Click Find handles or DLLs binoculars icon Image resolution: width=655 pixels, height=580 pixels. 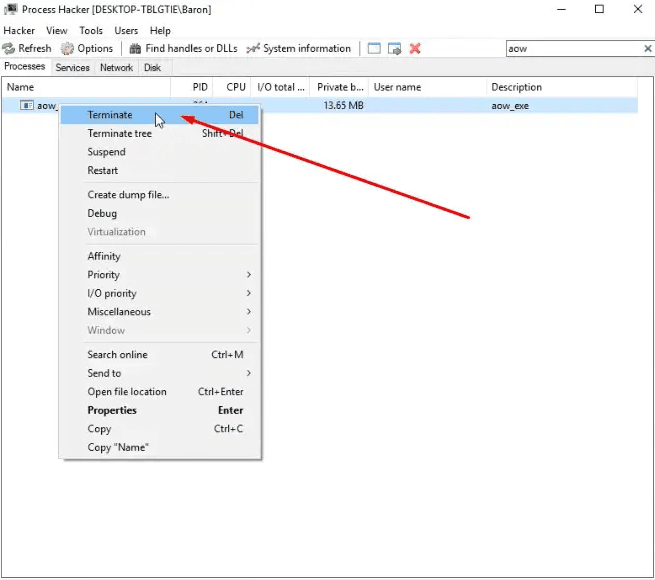click(x=135, y=49)
